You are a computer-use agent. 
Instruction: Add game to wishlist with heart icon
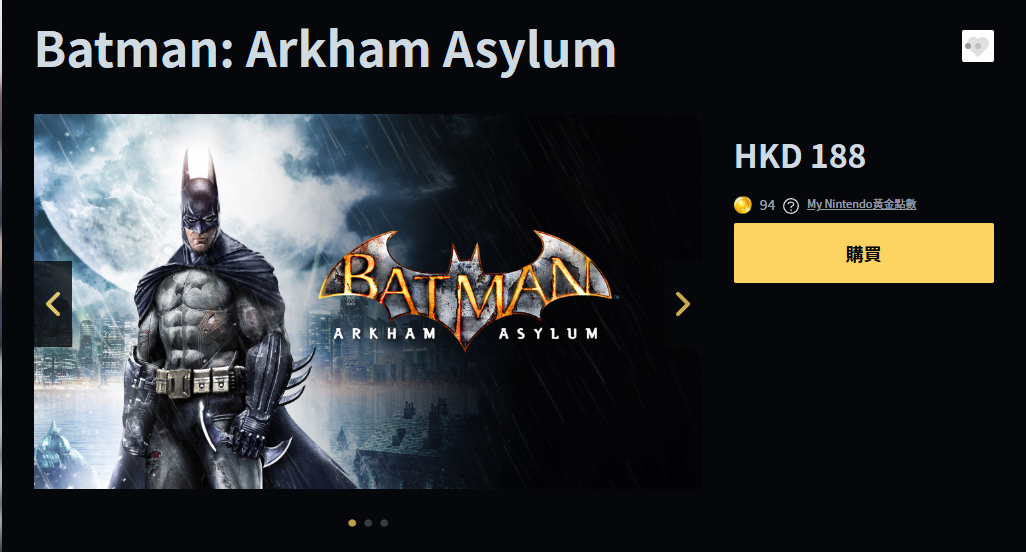(x=978, y=46)
